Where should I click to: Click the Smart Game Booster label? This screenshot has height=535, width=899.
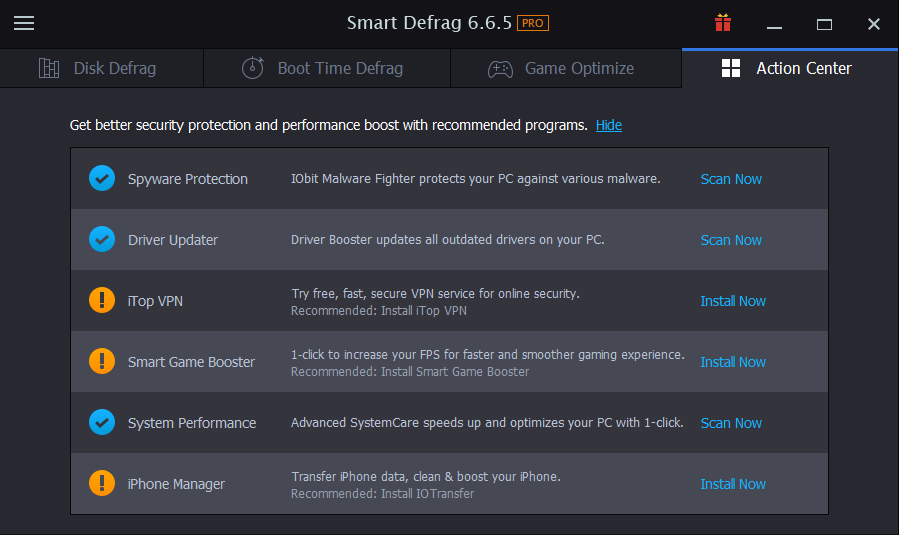[191, 362]
